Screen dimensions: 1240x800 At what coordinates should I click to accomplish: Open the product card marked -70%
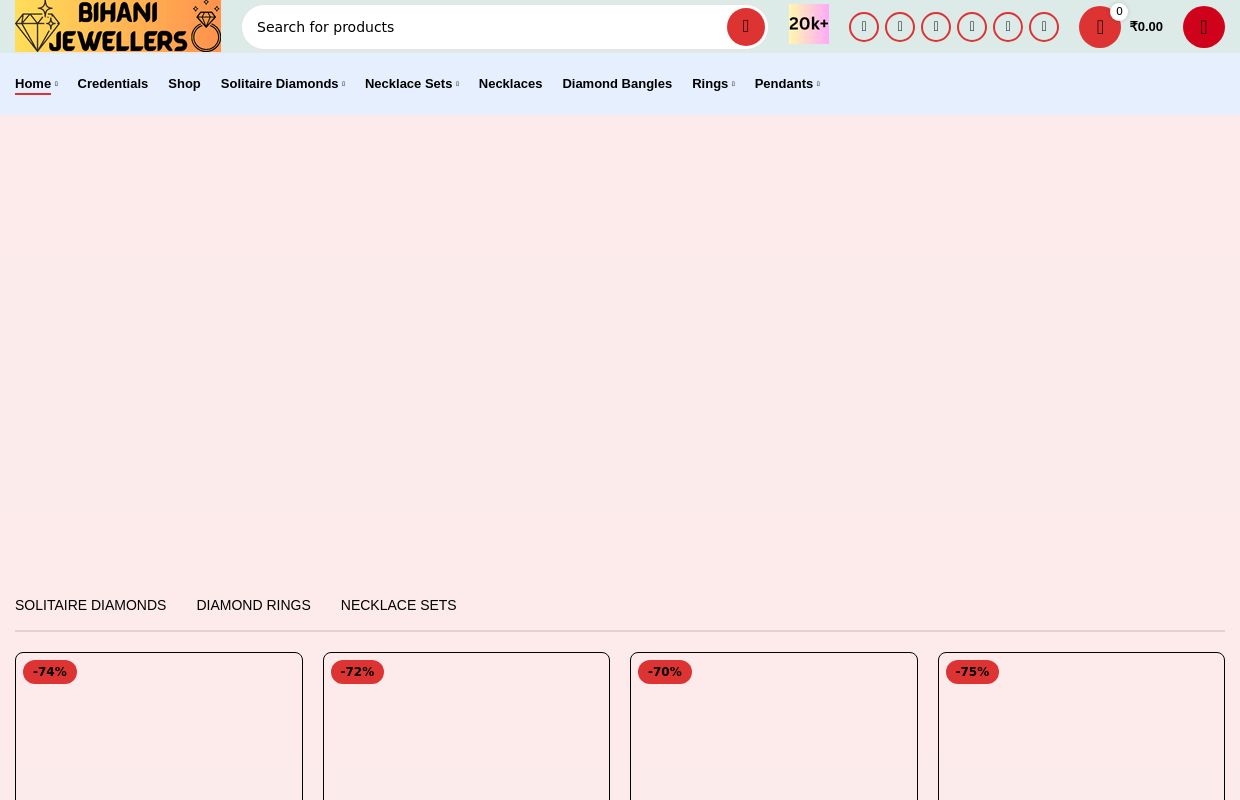[774, 727]
